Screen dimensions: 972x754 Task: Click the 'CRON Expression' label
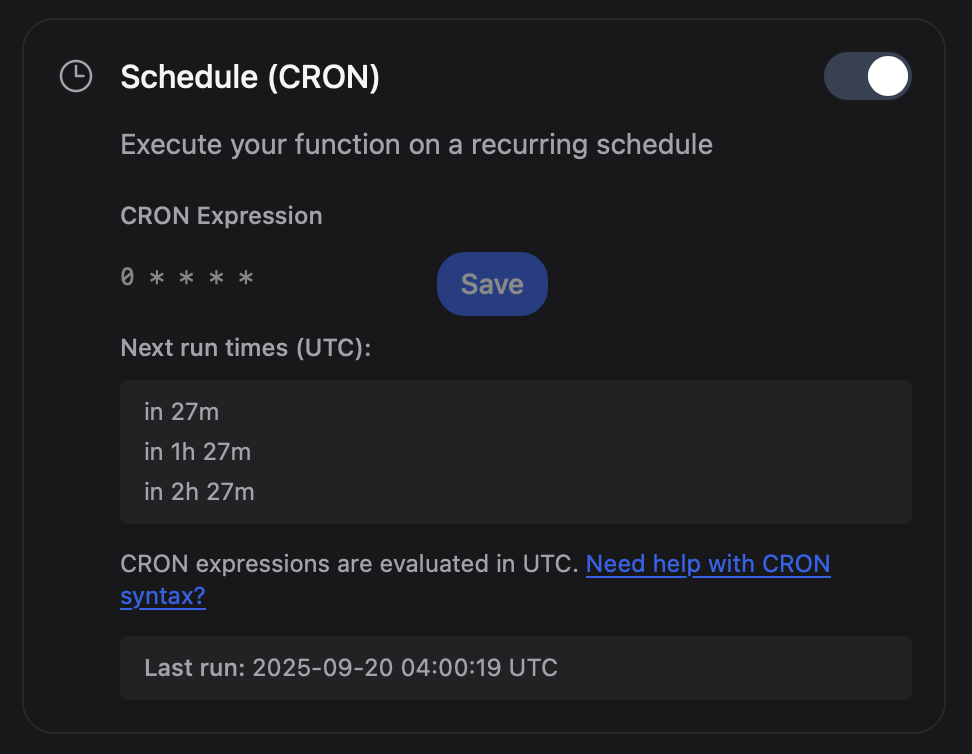tap(221, 216)
